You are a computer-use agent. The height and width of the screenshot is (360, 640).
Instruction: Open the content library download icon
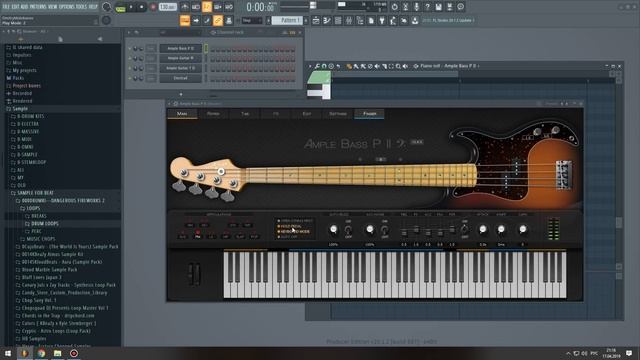(x=415, y=20)
